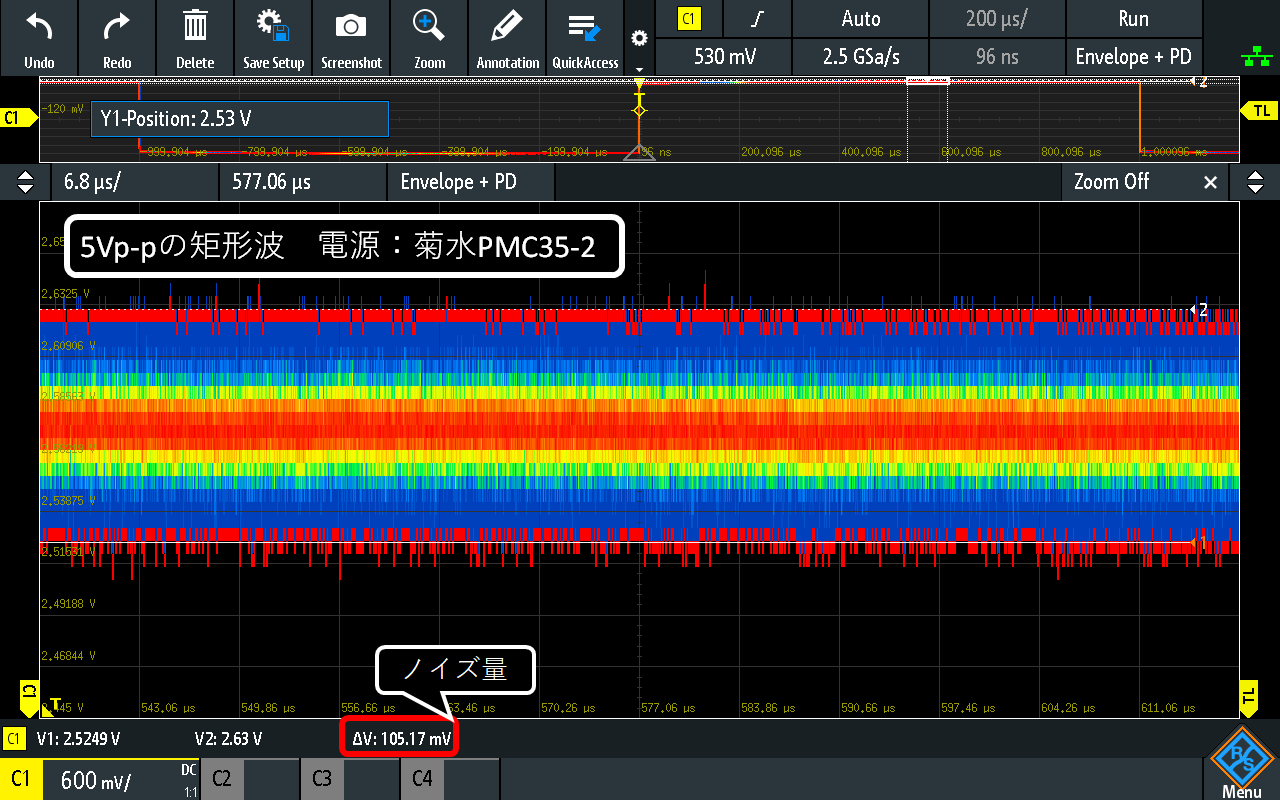The height and width of the screenshot is (800, 1280).
Task: Open zoom scale 6.8 µs/ setting
Action: [134, 182]
